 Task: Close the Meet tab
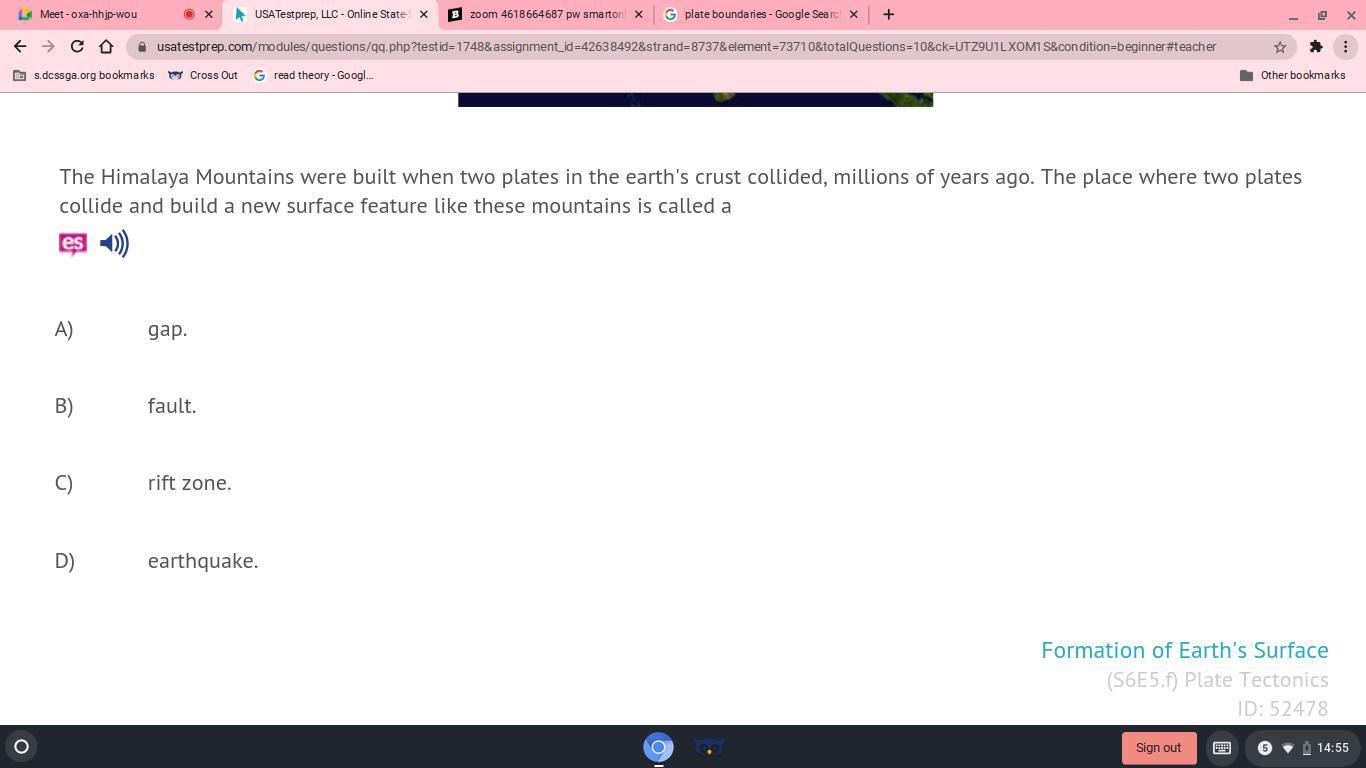tap(209, 14)
